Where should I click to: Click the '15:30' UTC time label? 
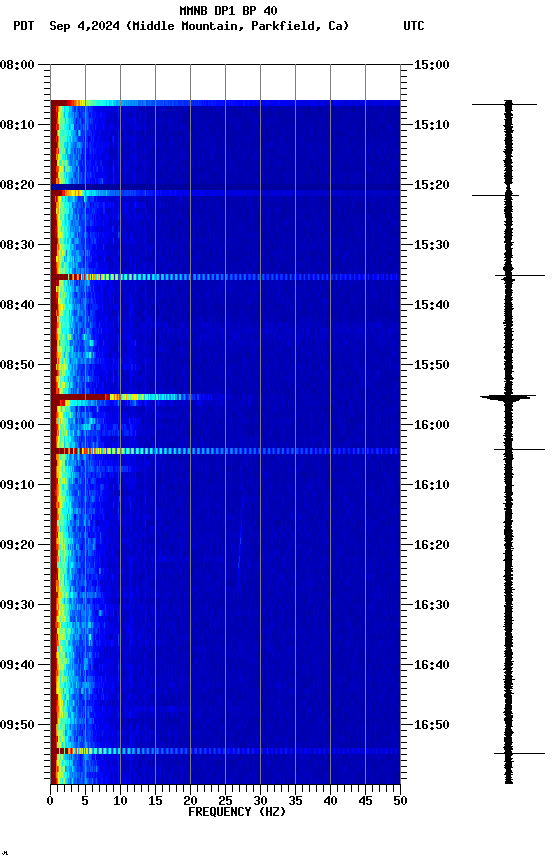[x=432, y=245]
